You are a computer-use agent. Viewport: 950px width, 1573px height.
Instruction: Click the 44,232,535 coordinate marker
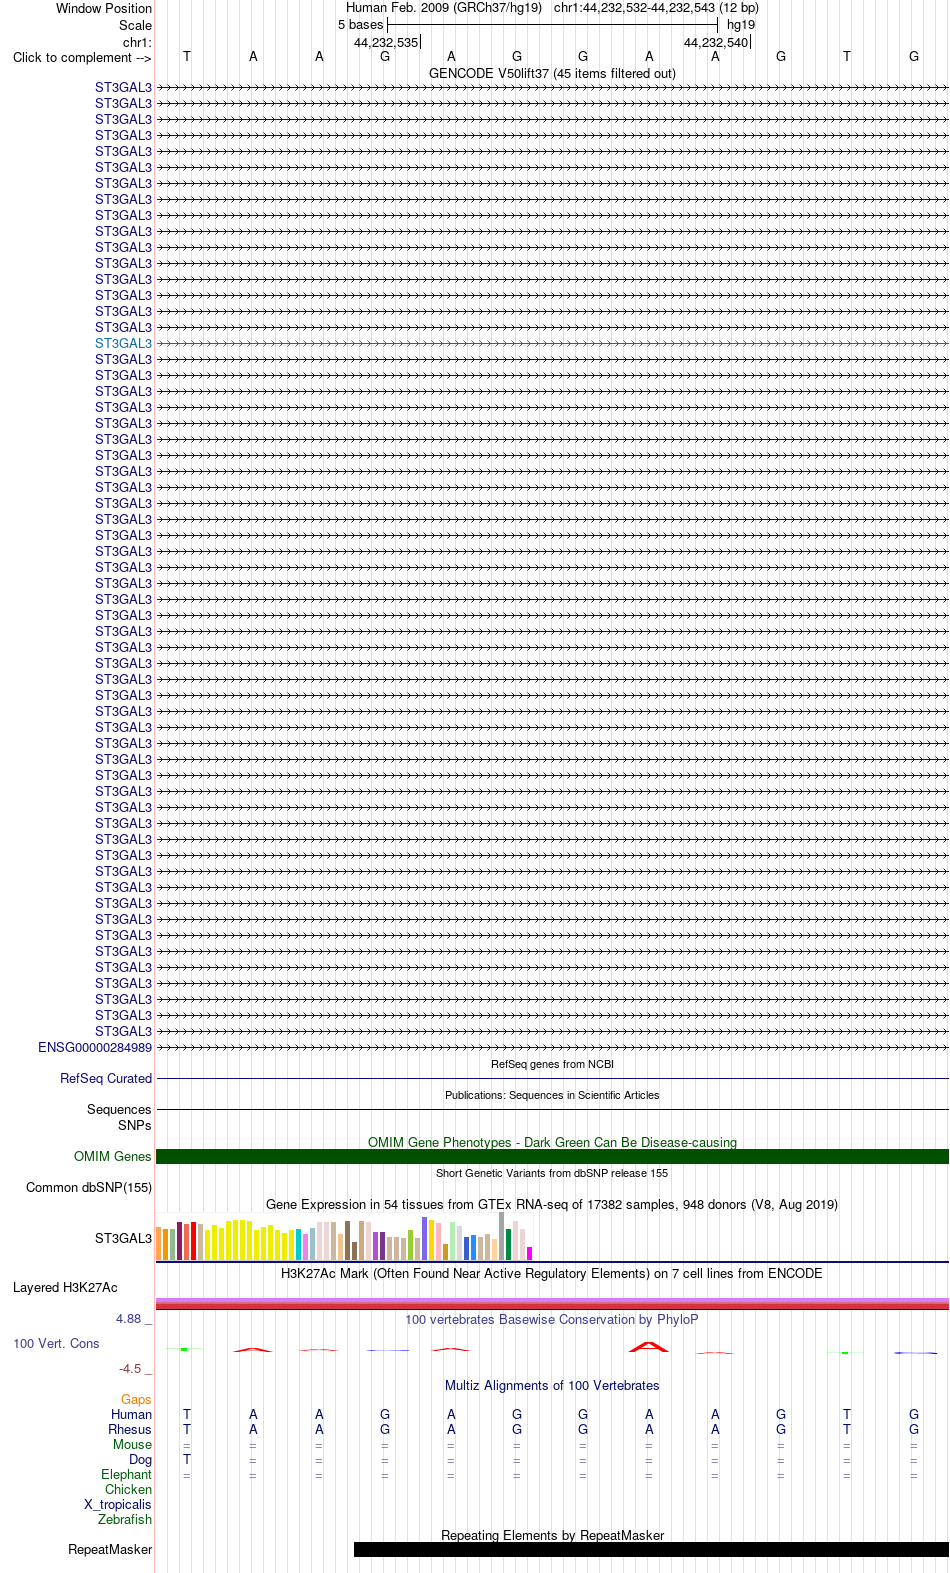tap(386, 42)
